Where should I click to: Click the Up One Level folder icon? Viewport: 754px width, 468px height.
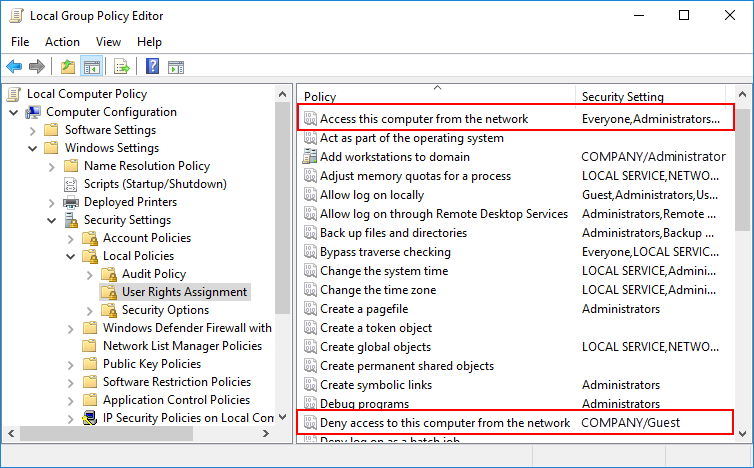(x=67, y=67)
